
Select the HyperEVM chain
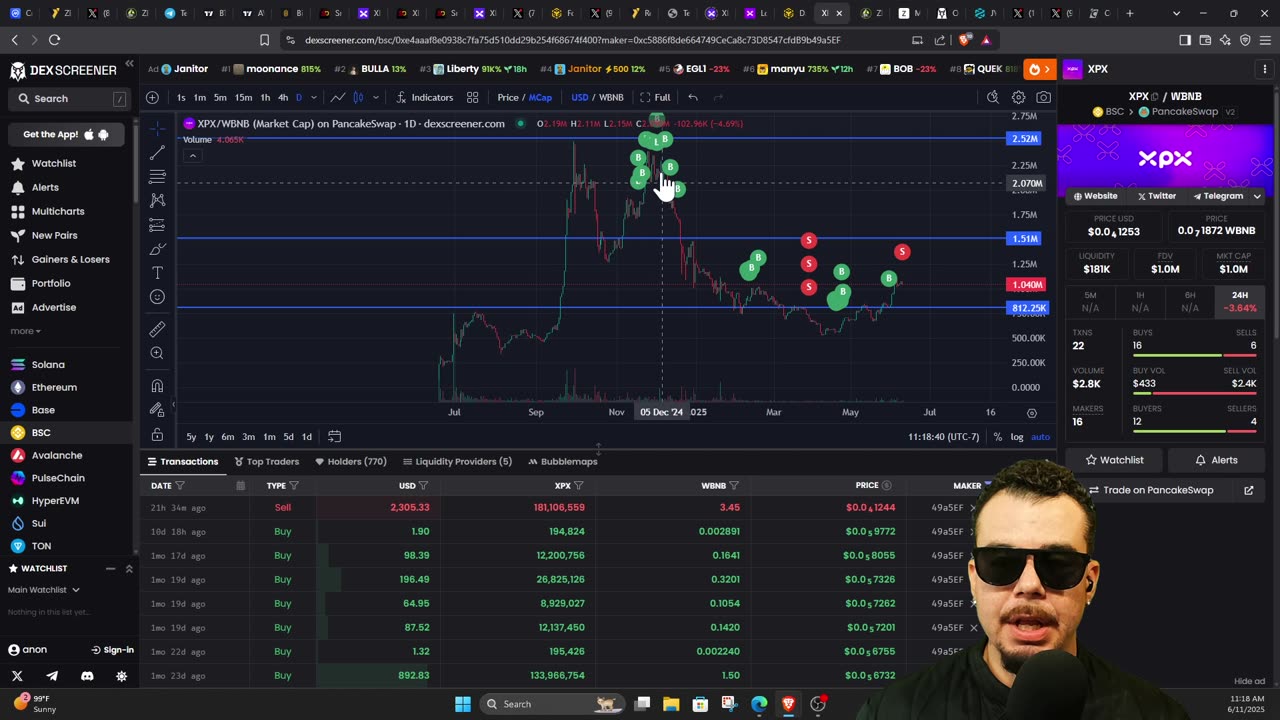[x=55, y=501]
